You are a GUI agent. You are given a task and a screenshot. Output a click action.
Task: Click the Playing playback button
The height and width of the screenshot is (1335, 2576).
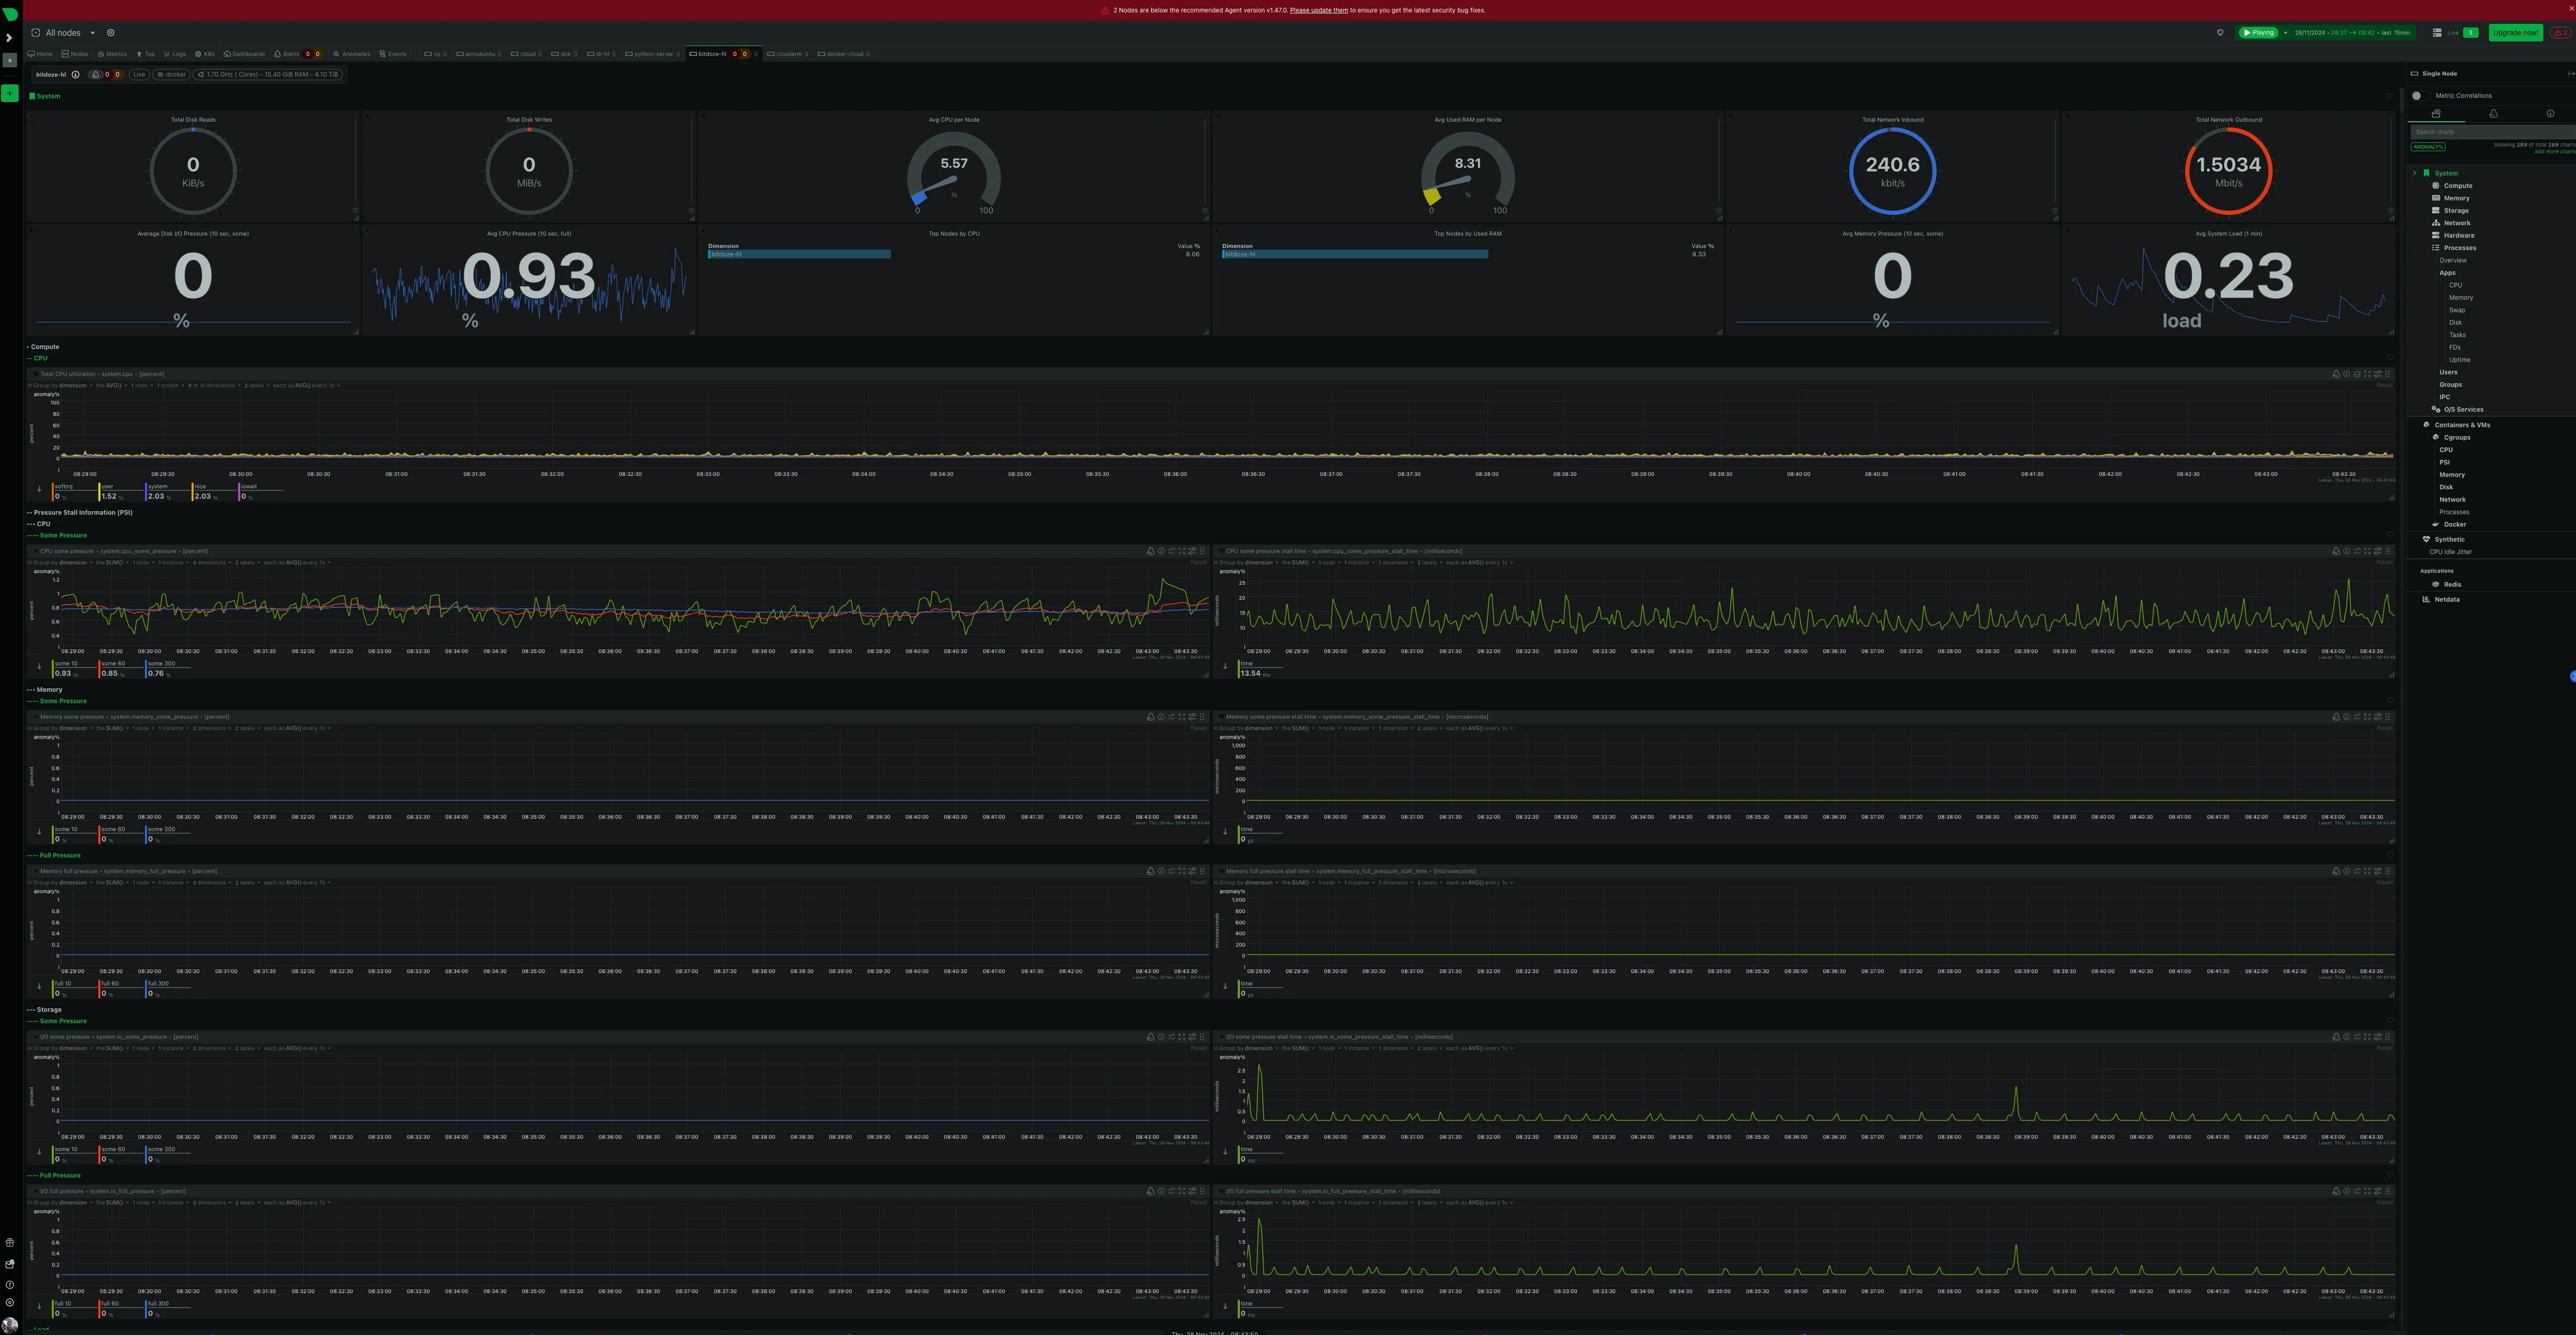coord(2258,33)
